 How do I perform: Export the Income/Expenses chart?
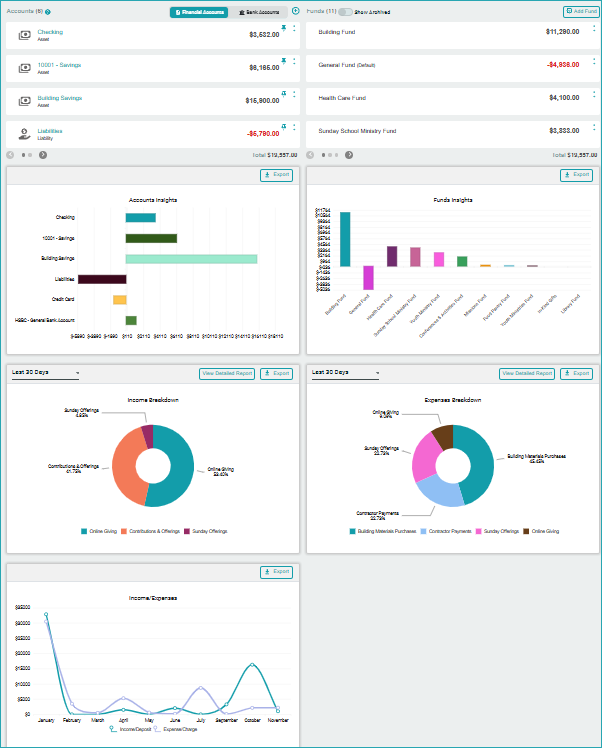[x=277, y=572]
